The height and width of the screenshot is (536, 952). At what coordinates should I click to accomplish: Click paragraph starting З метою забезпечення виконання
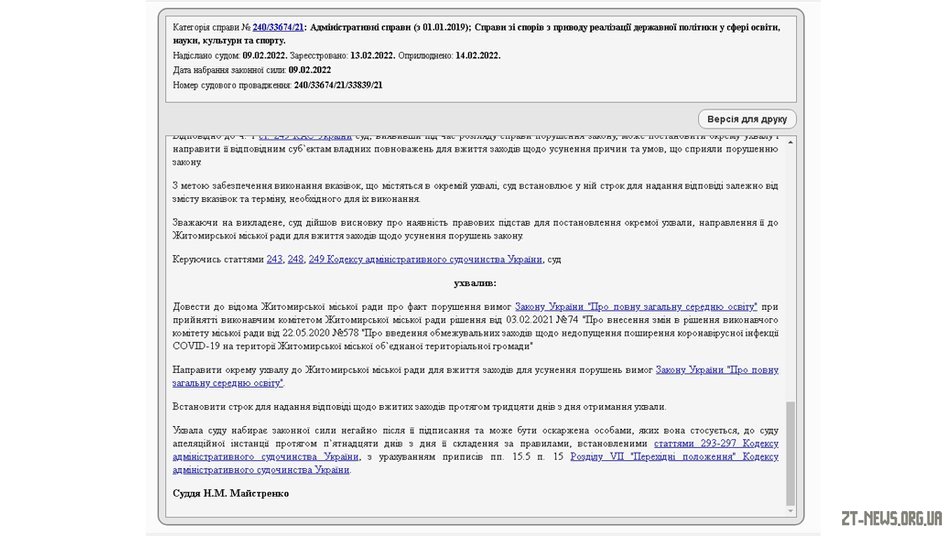point(475,192)
